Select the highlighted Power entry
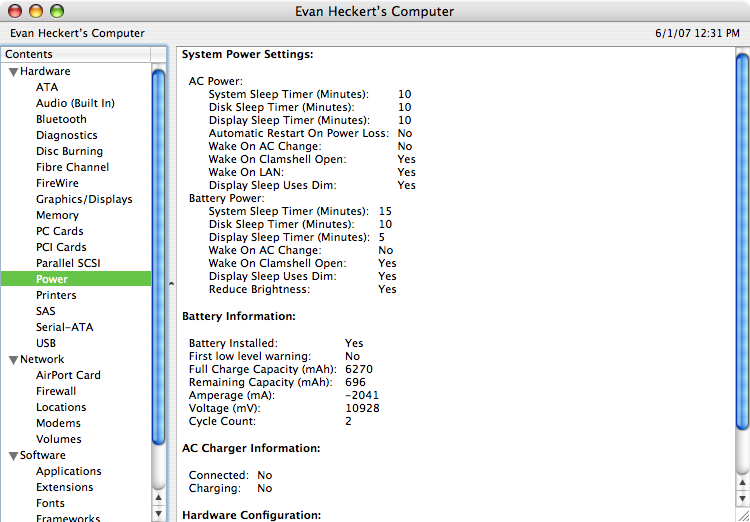750x522 pixels. click(76, 279)
